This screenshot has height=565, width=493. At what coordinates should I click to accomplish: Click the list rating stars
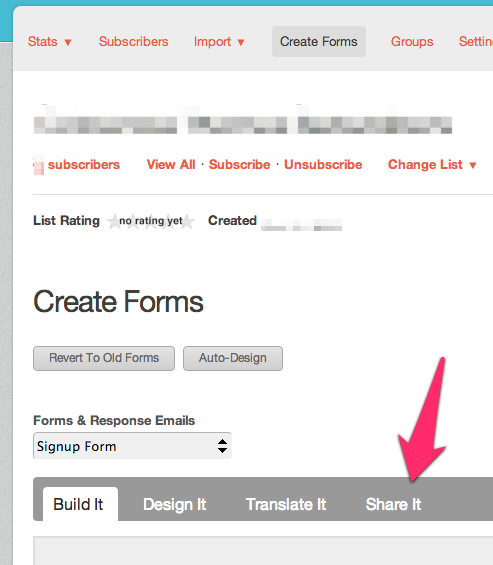(151, 221)
